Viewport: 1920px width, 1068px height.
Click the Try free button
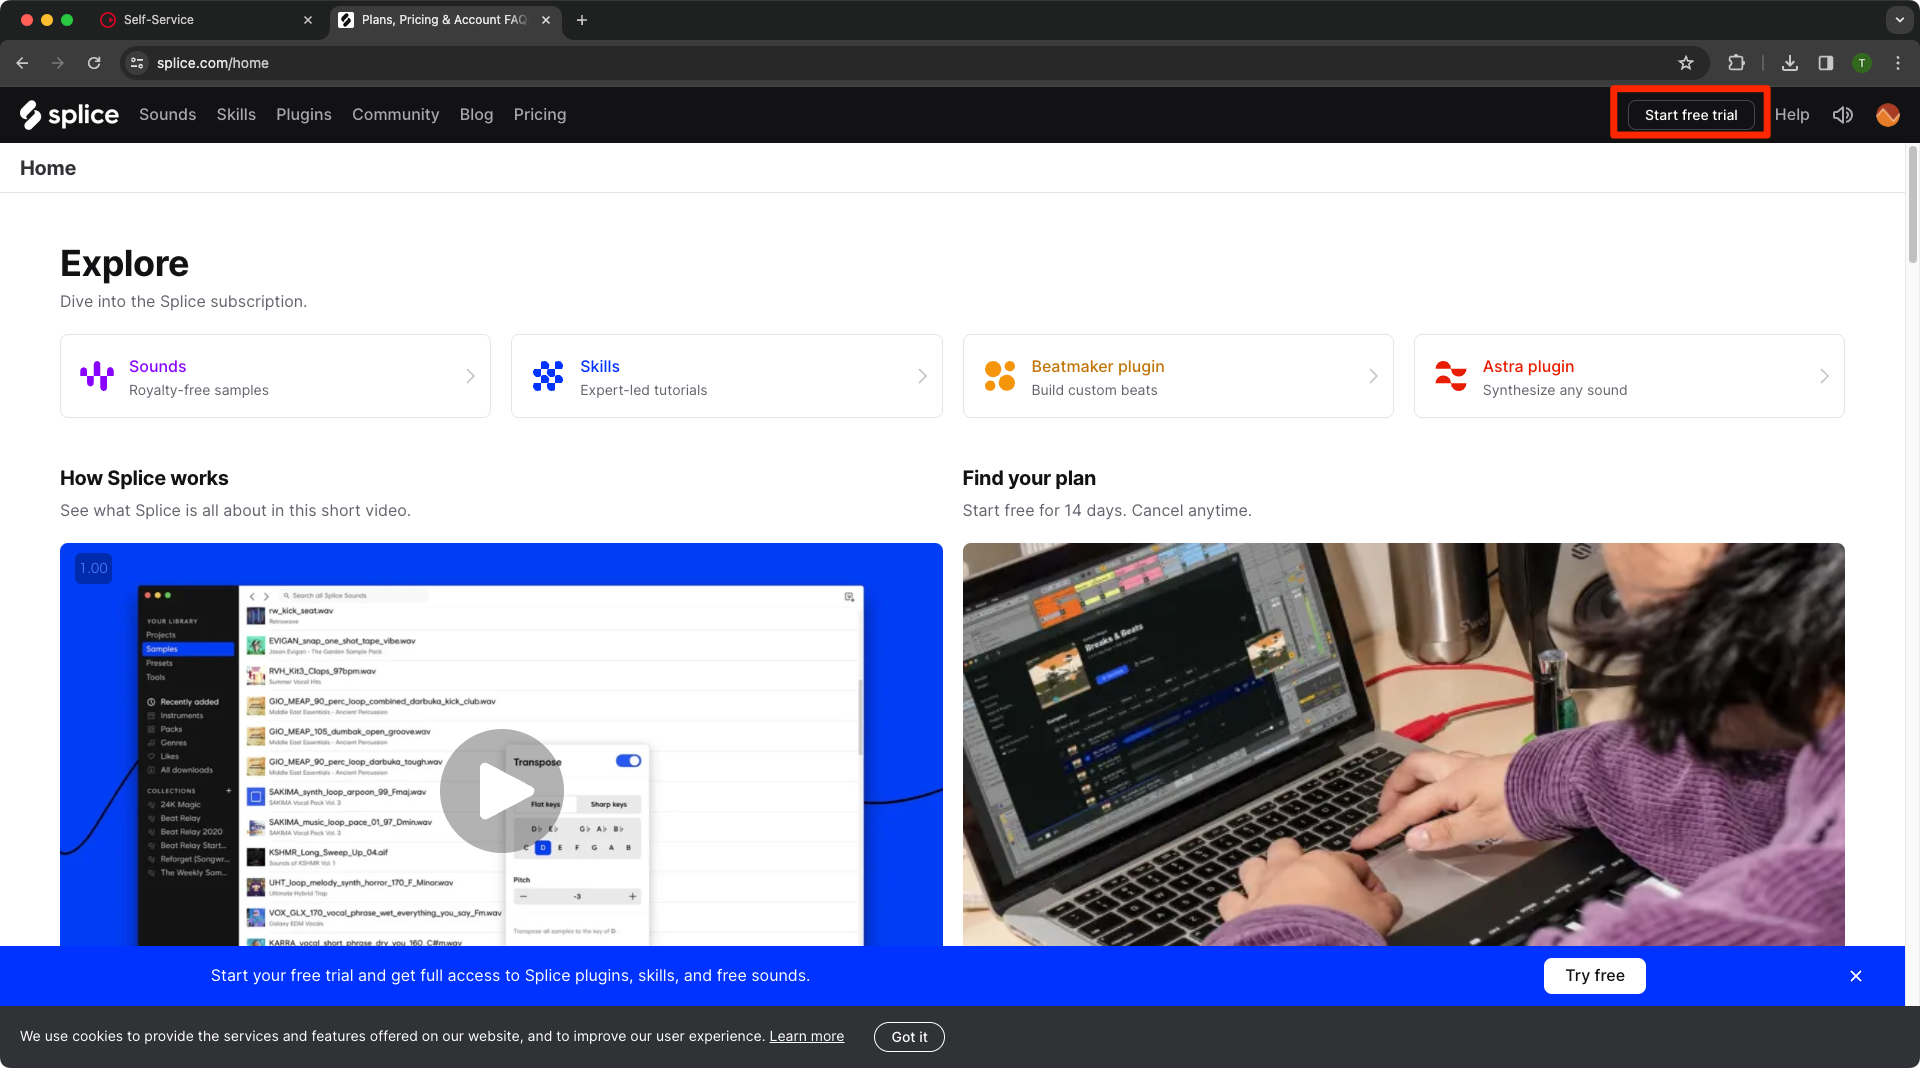(1595, 976)
